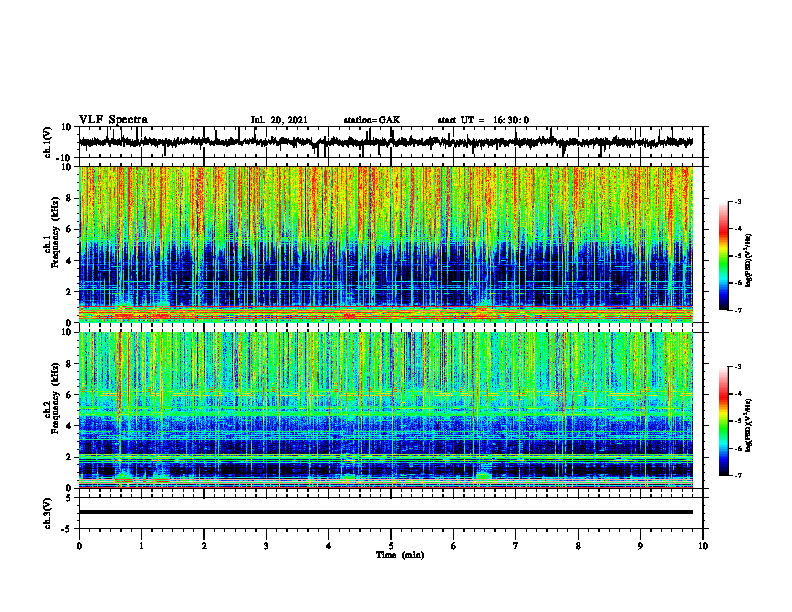The width and height of the screenshot is (792, 612).
Task: Click the "VLF Spectra" plot title
Action: pyautogui.click(x=113, y=120)
